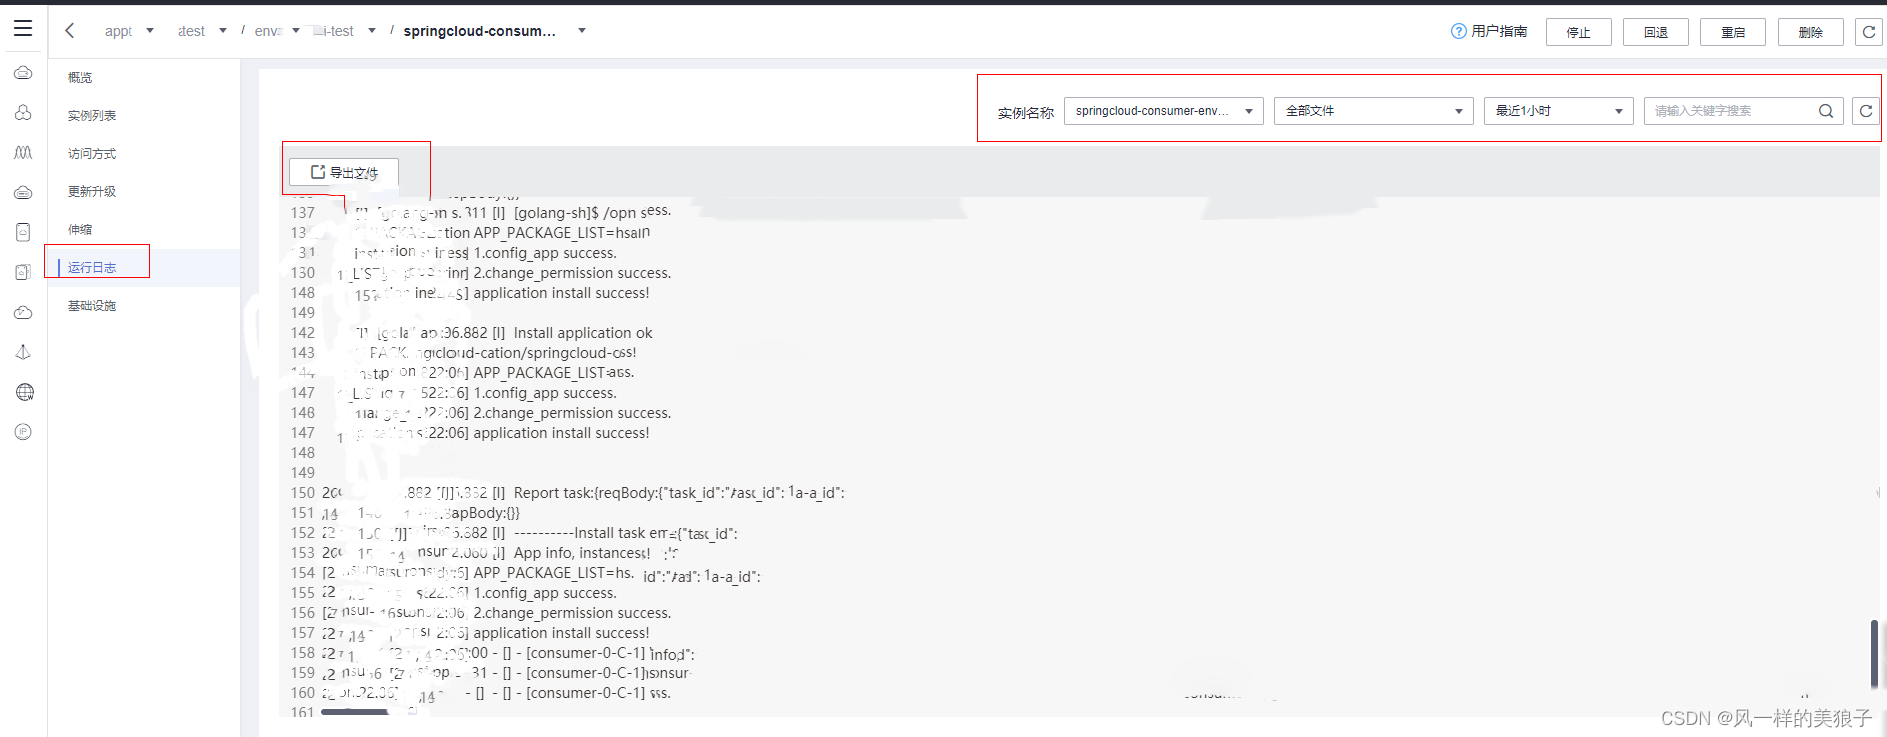
Task: Click the vertical scrollbar of log panel
Action: click(1874, 654)
